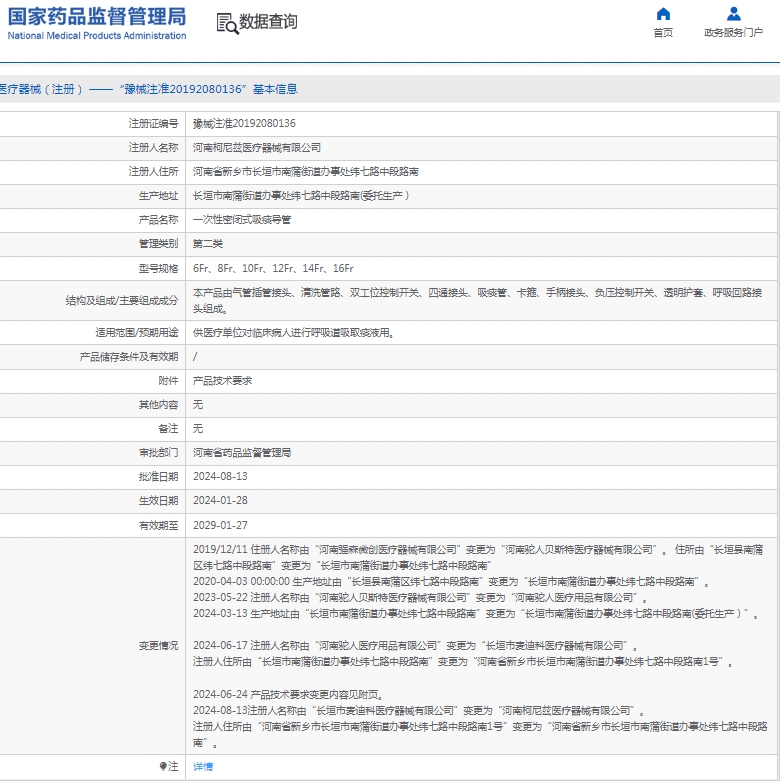Image resolution: width=780 pixels, height=784 pixels.
Task: Click the 结构及组成 description text
Action: (478, 300)
